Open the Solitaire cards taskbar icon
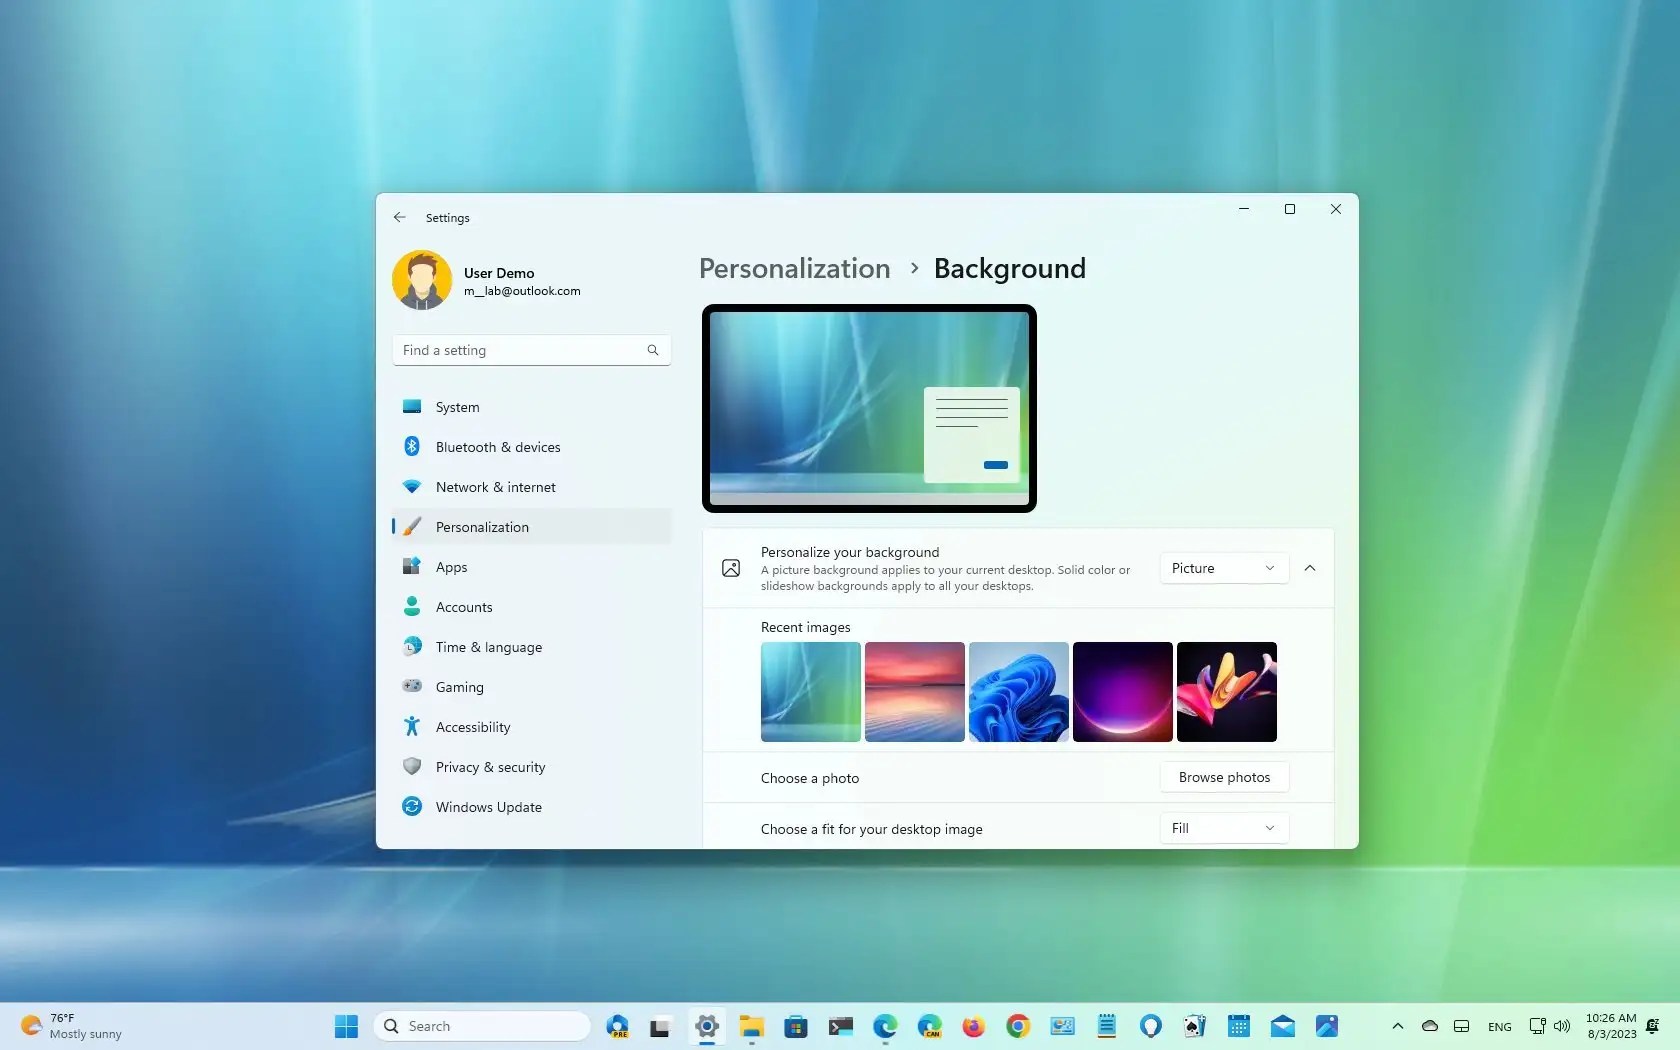 [1194, 1026]
